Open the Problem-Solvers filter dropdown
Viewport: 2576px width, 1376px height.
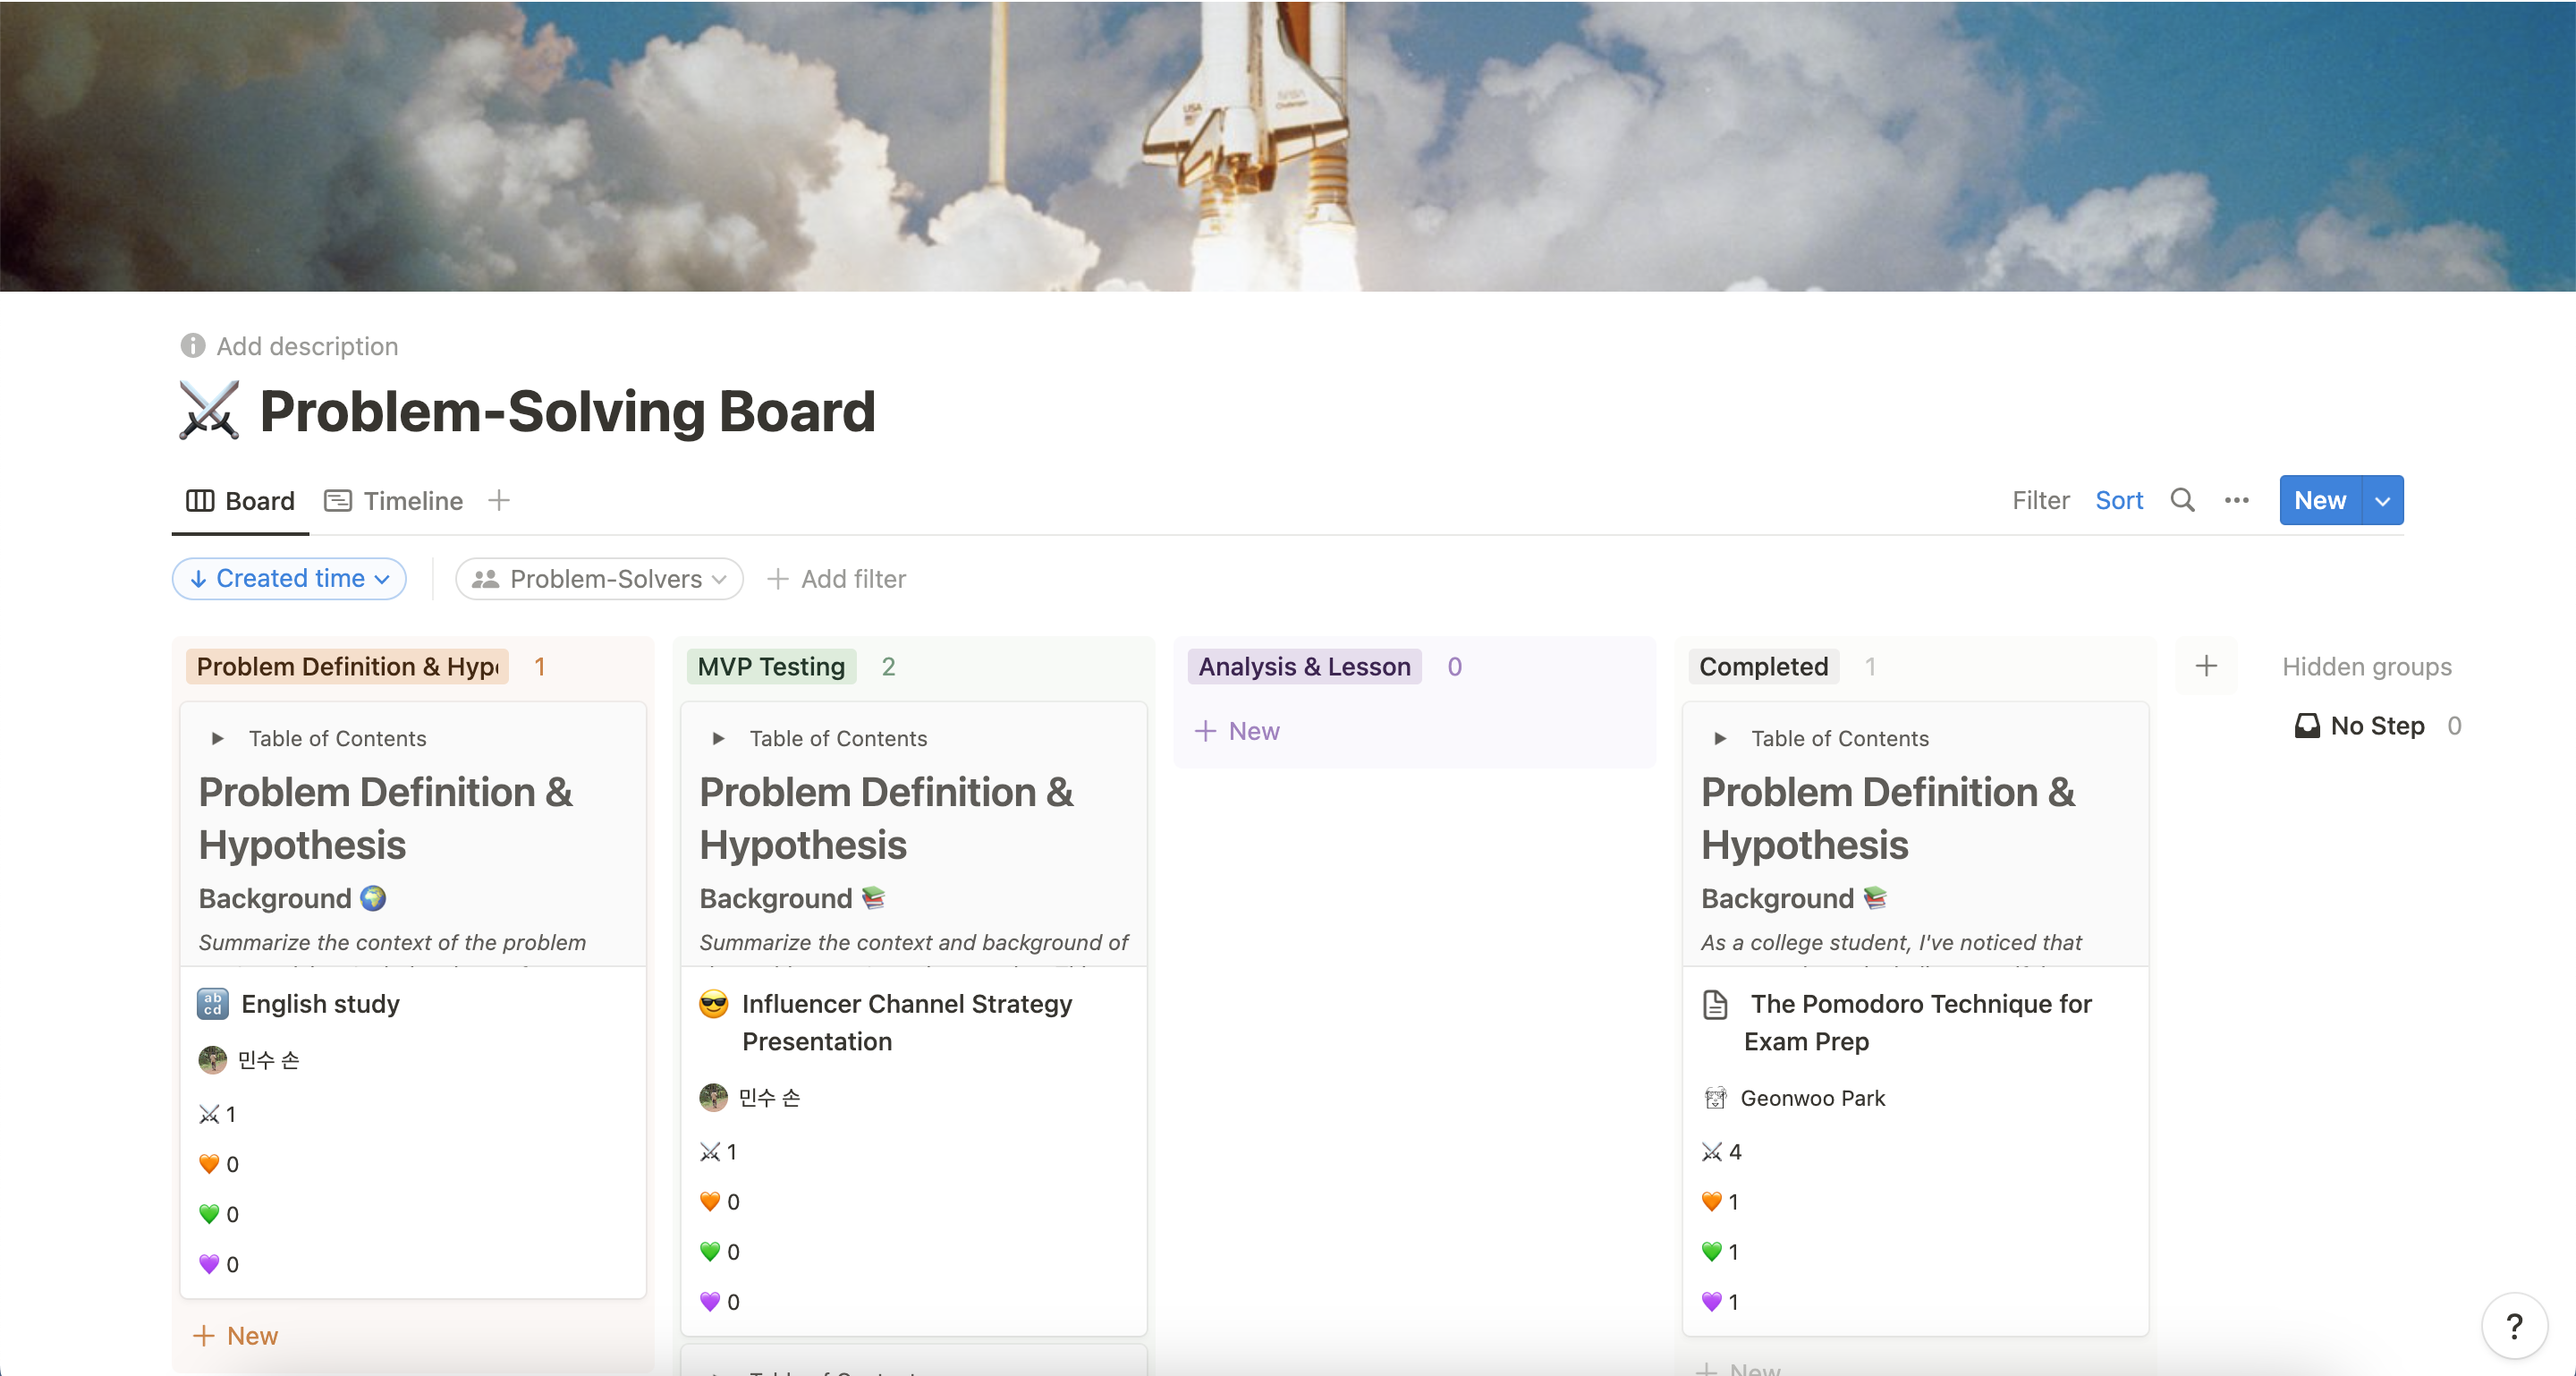pyautogui.click(x=599, y=579)
